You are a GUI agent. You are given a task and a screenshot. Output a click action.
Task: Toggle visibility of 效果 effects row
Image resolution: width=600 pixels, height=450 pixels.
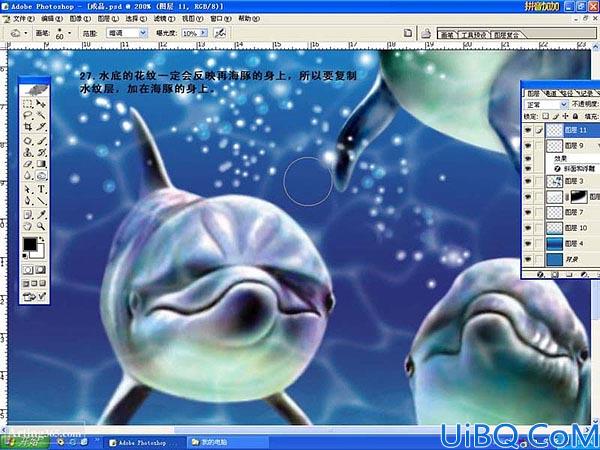click(x=528, y=159)
